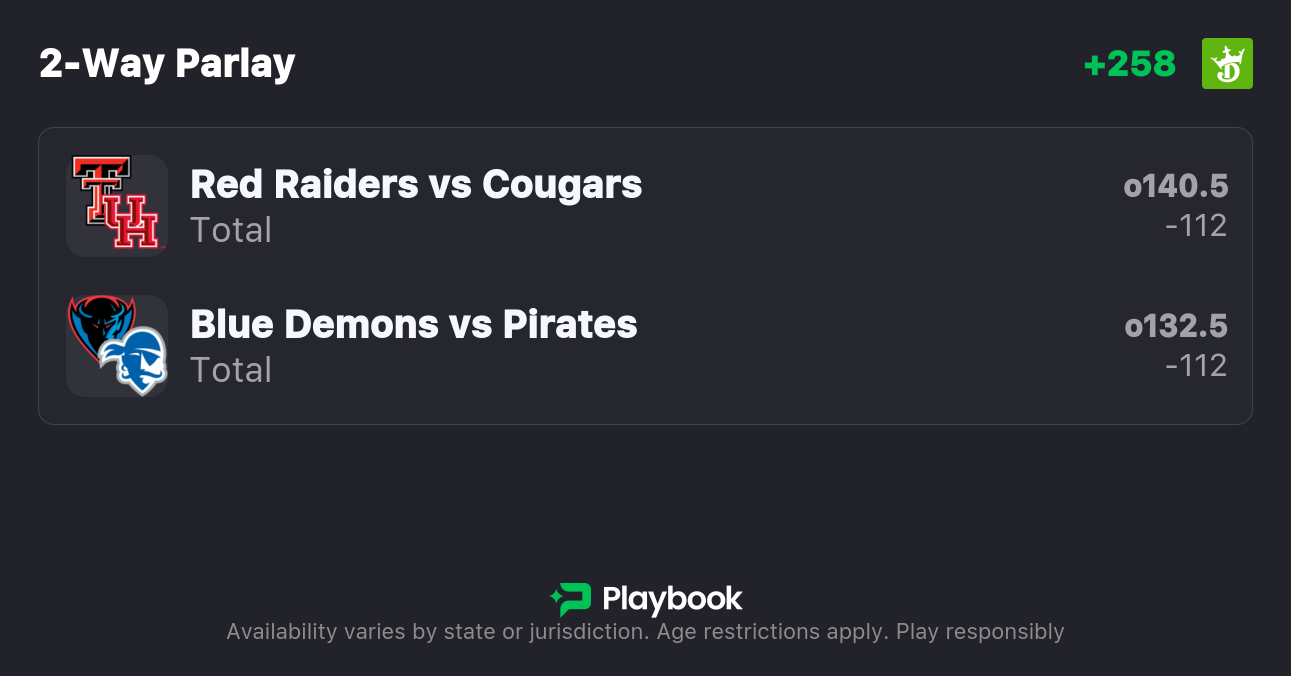
Task: Open the Red Raiders vs Cougars matchup
Action: (416, 184)
